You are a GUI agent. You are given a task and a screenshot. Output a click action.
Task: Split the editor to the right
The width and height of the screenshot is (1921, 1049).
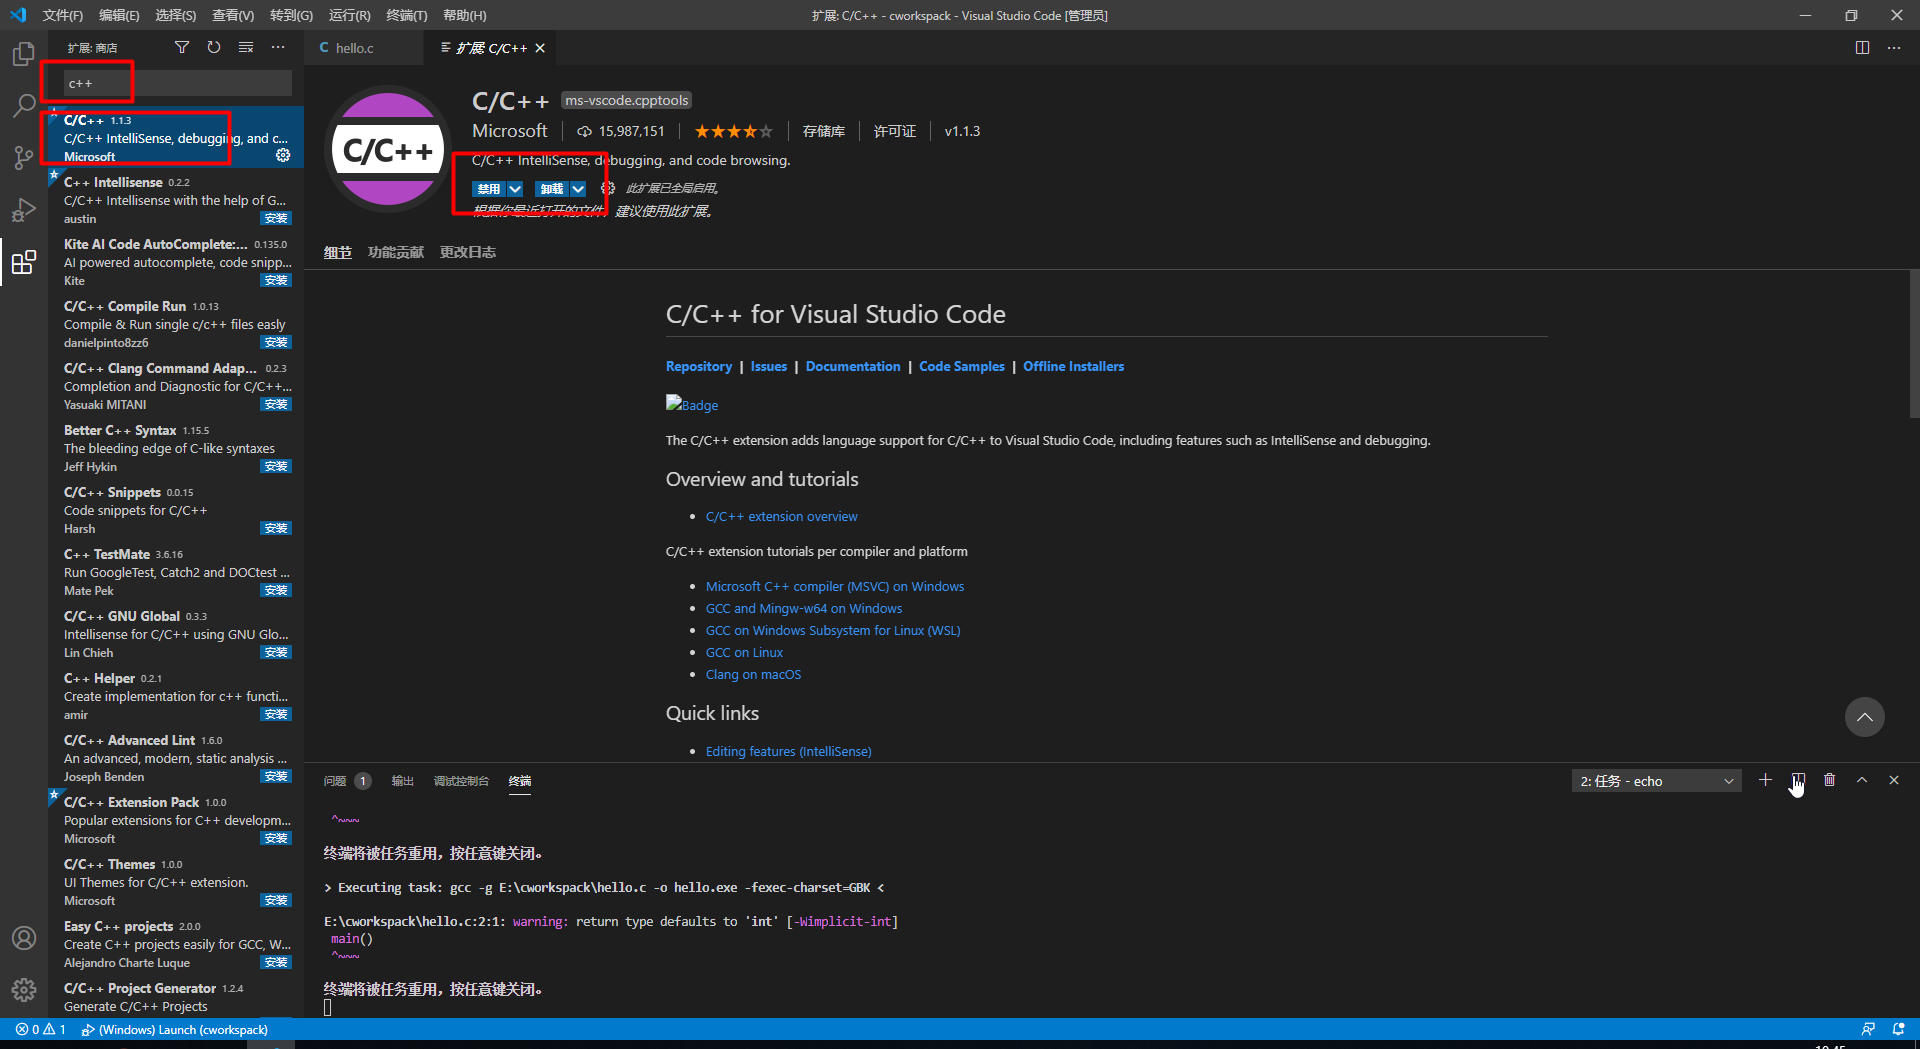tap(1862, 47)
